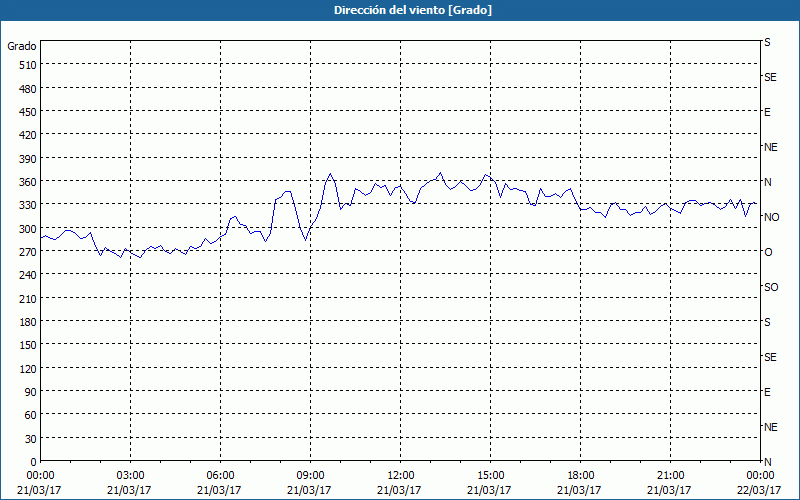Click the 510 y-axis value
This screenshot has height=500, width=800.
pos(28,65)
